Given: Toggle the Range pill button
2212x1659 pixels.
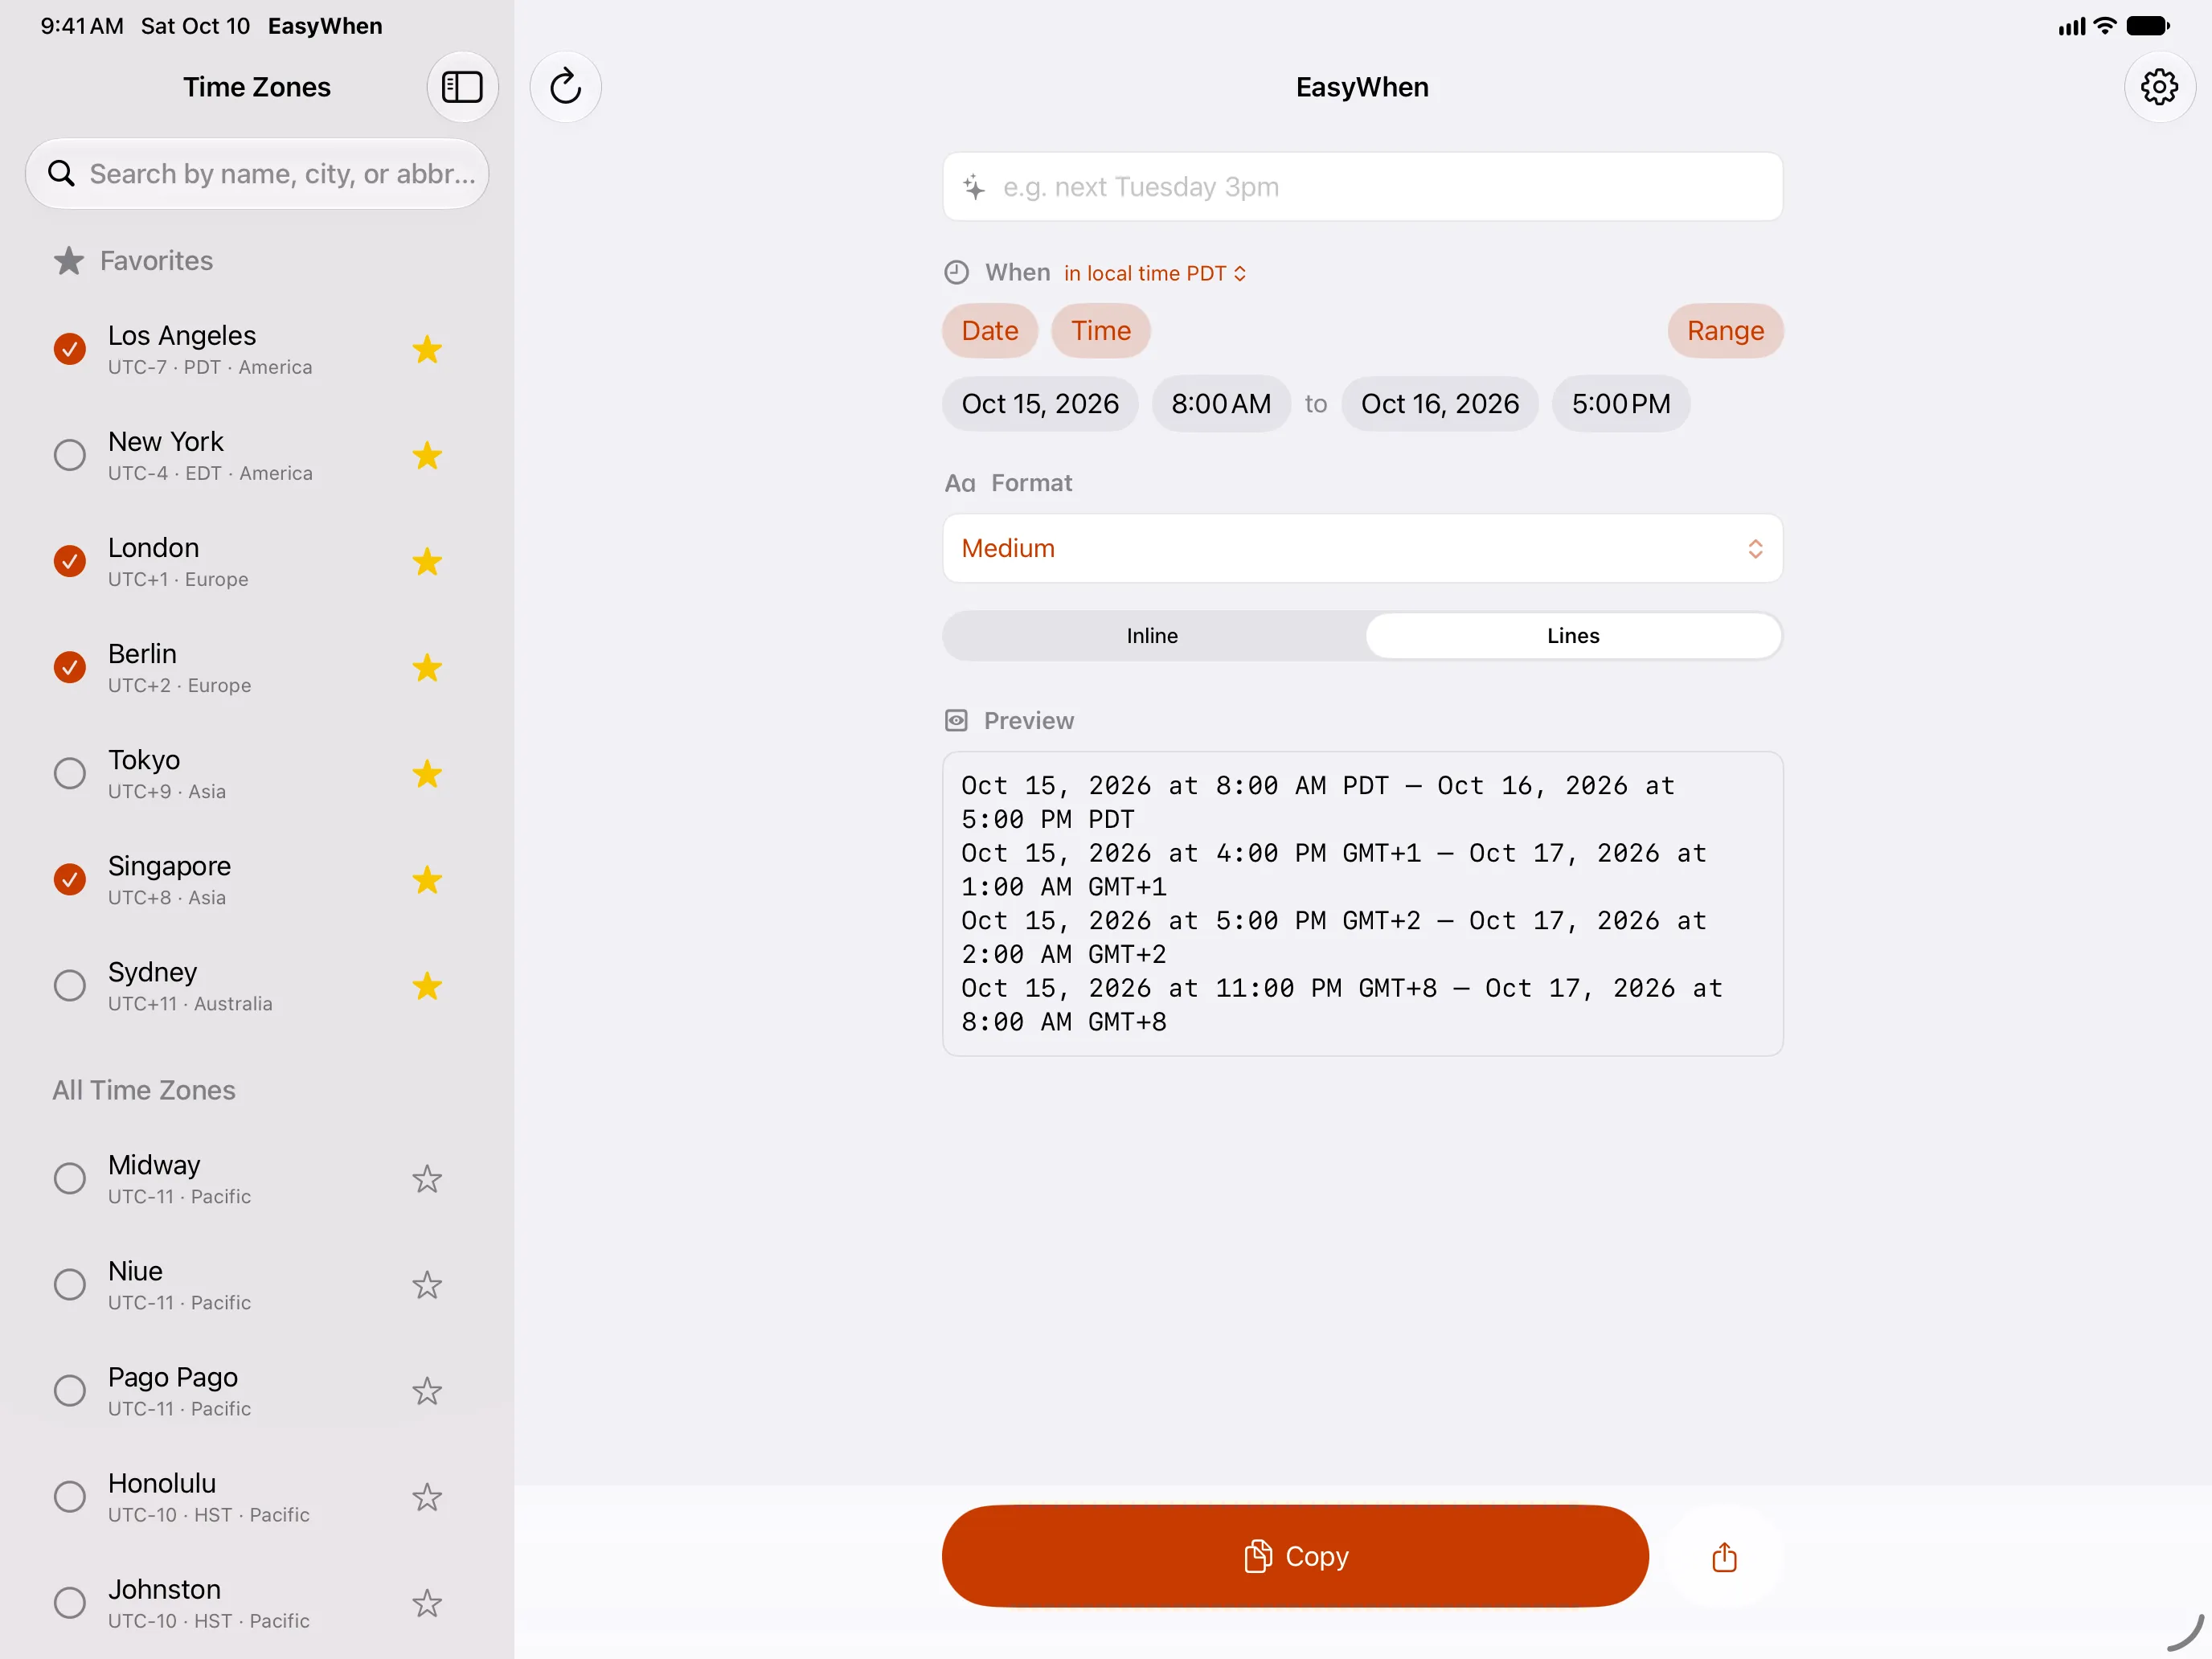Looking at the screenshot, I should click(1725, 331).
